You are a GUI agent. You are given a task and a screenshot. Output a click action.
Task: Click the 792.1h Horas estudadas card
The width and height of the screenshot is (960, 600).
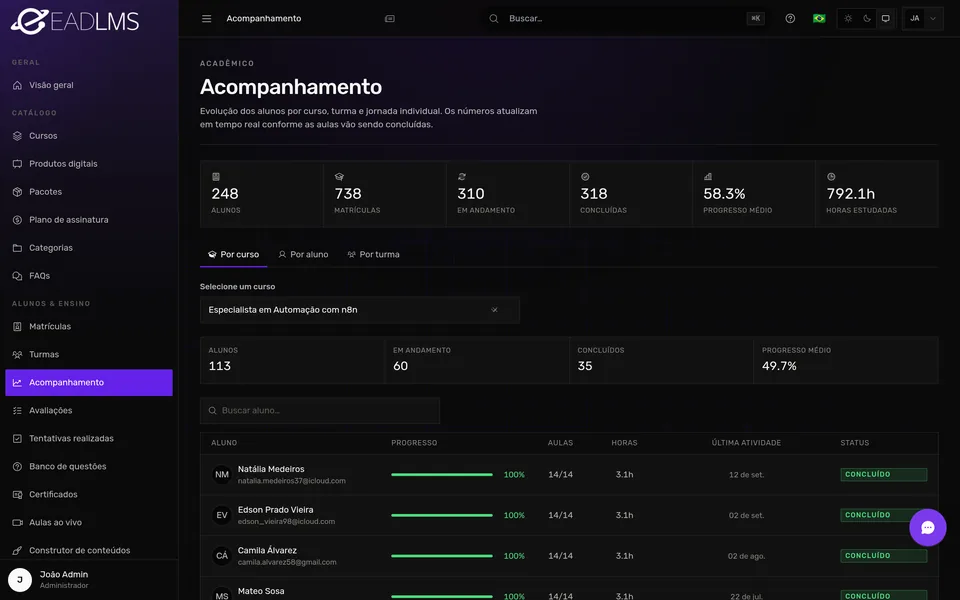877,194
